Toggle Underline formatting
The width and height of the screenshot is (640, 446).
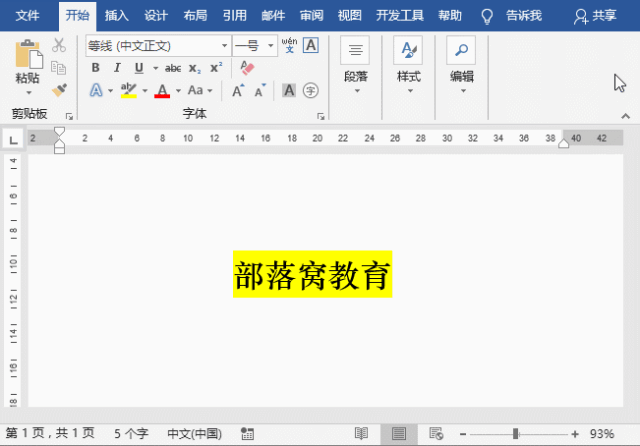pyautogui.click(x=139, y=68)
